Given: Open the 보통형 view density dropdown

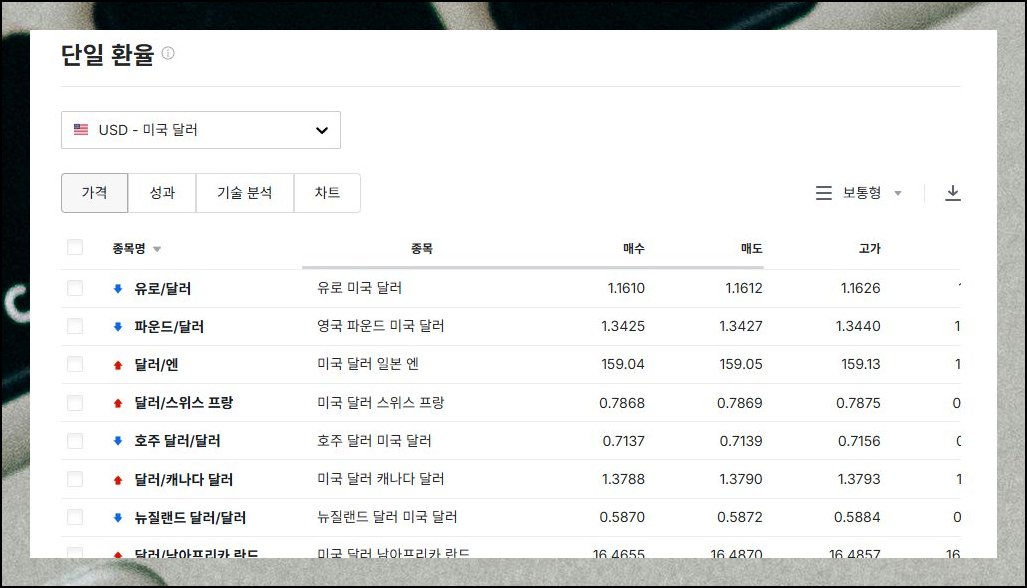Looking at the screenshot, I should tap(871, 193).
